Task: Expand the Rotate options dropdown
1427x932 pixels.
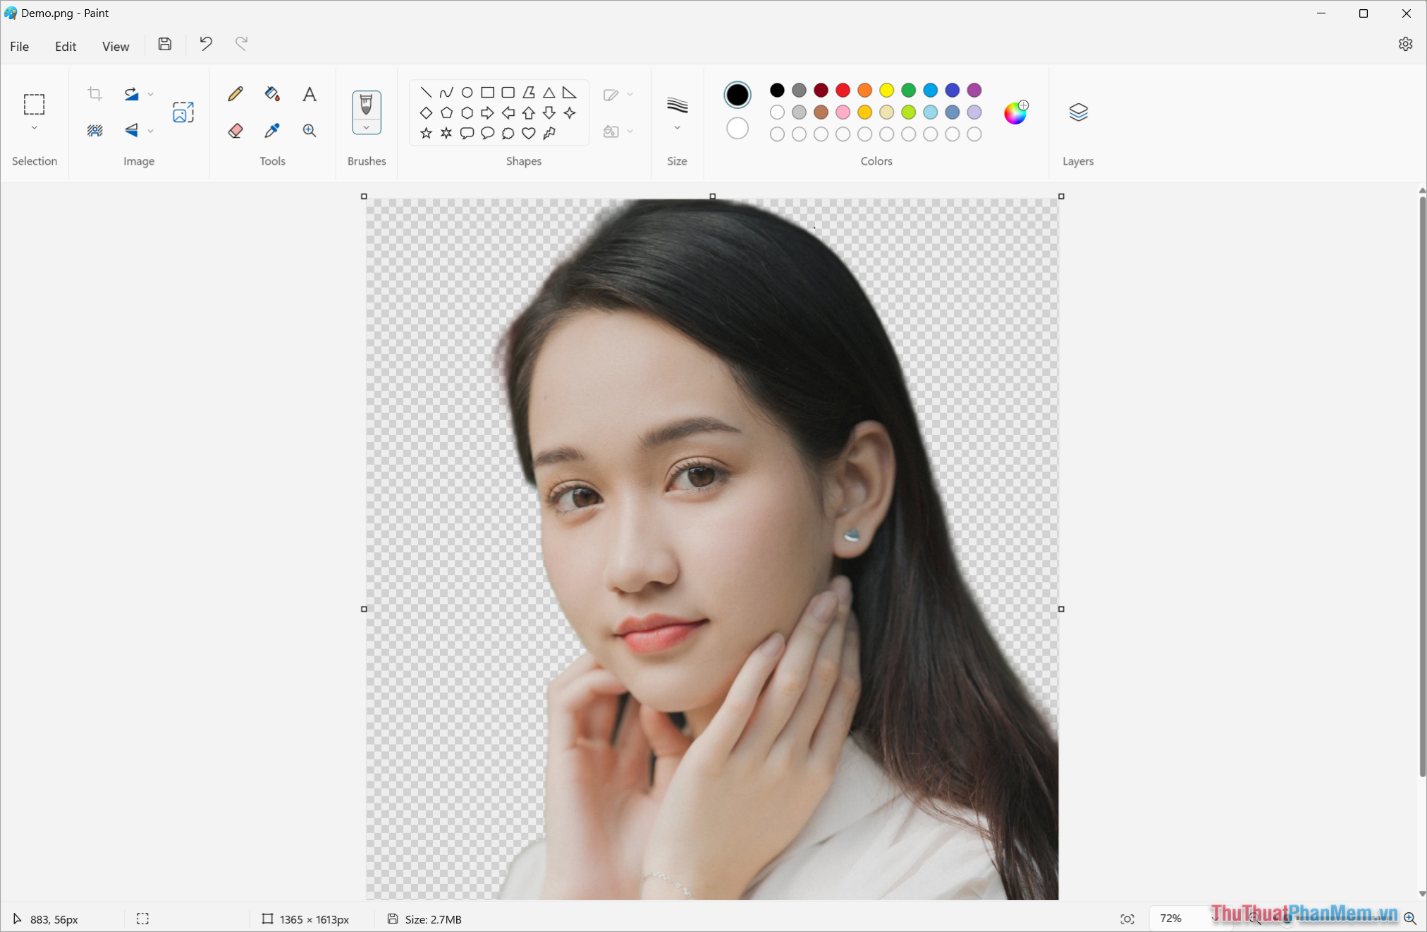Action: pos(151,93)
